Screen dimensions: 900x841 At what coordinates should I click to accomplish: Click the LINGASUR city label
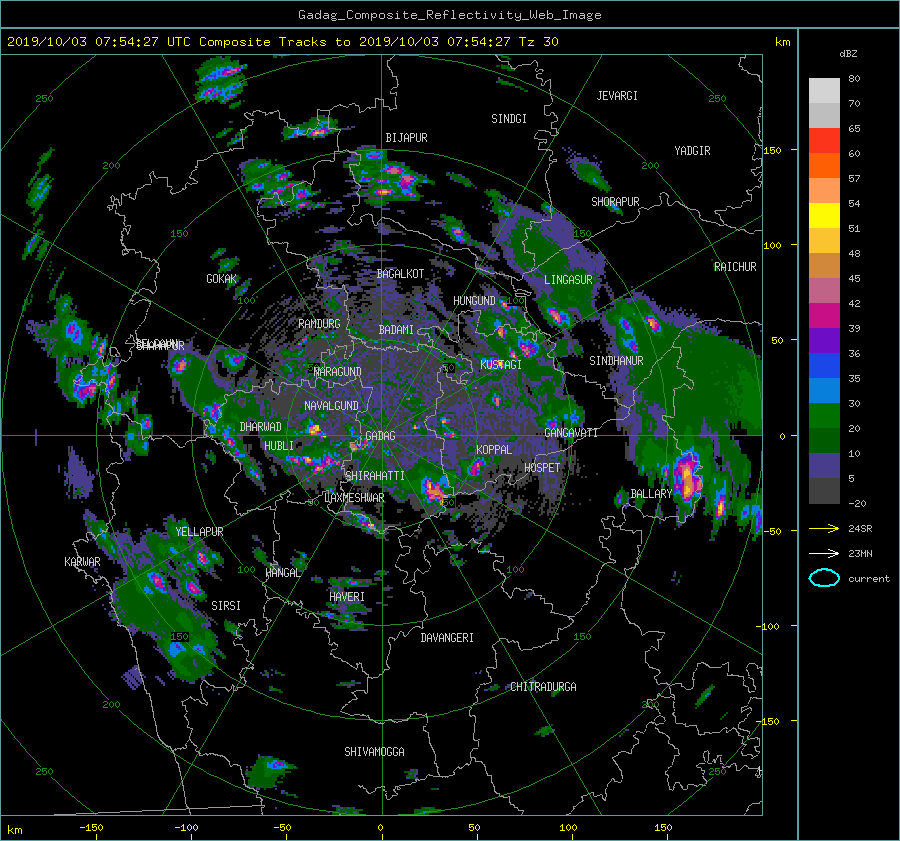(x=568, y=280)
